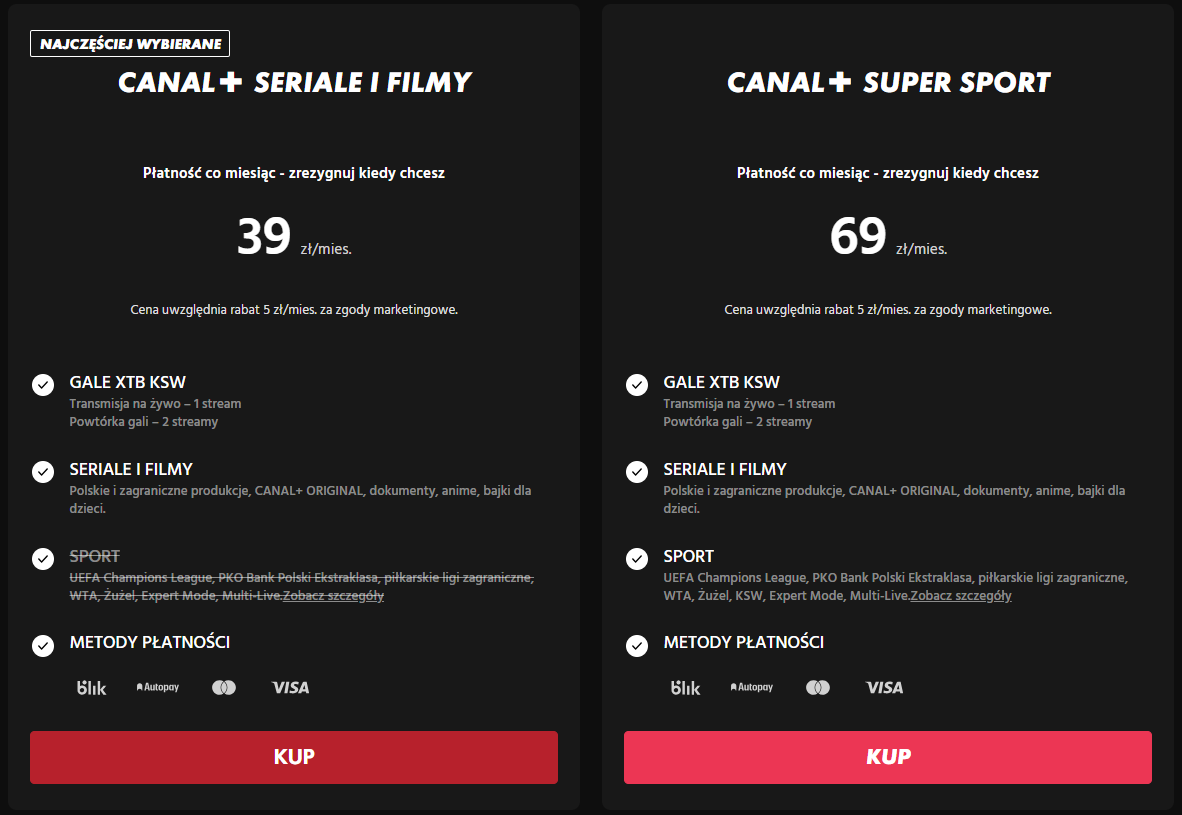Click crossed-out SPORT checkmark in Seriale i Filmy plan
The height and width of the screenshot is (815, 1182).
pyautogui.click(x=43, y=559)
